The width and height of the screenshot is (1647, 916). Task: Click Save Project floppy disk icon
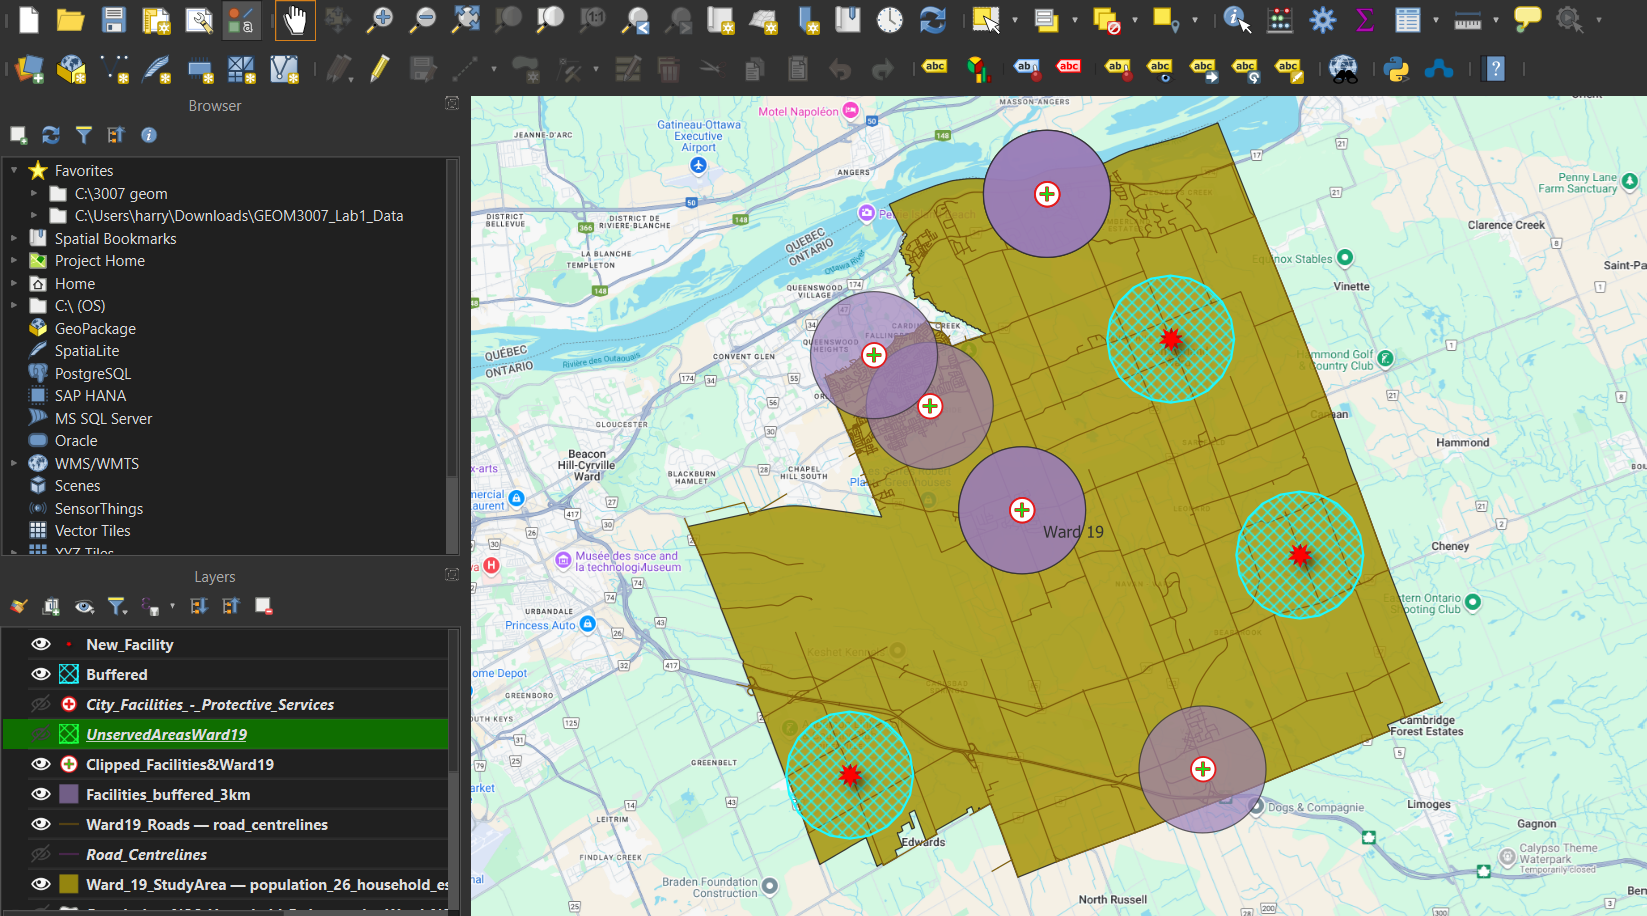(114, 20)
